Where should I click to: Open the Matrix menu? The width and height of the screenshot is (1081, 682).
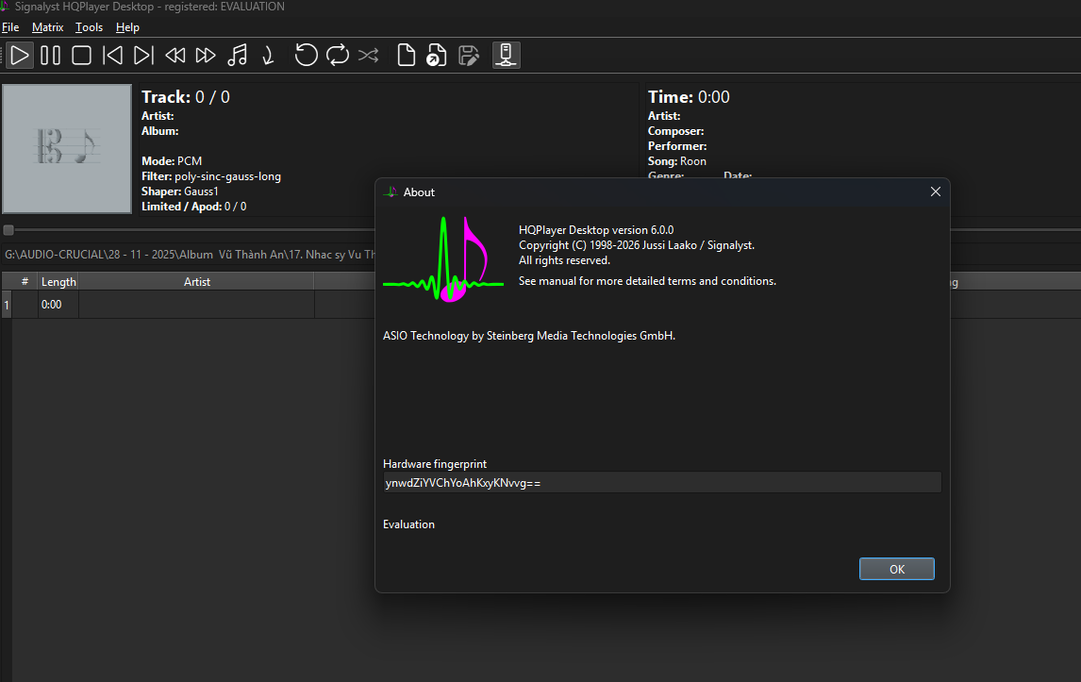point(48,27)
